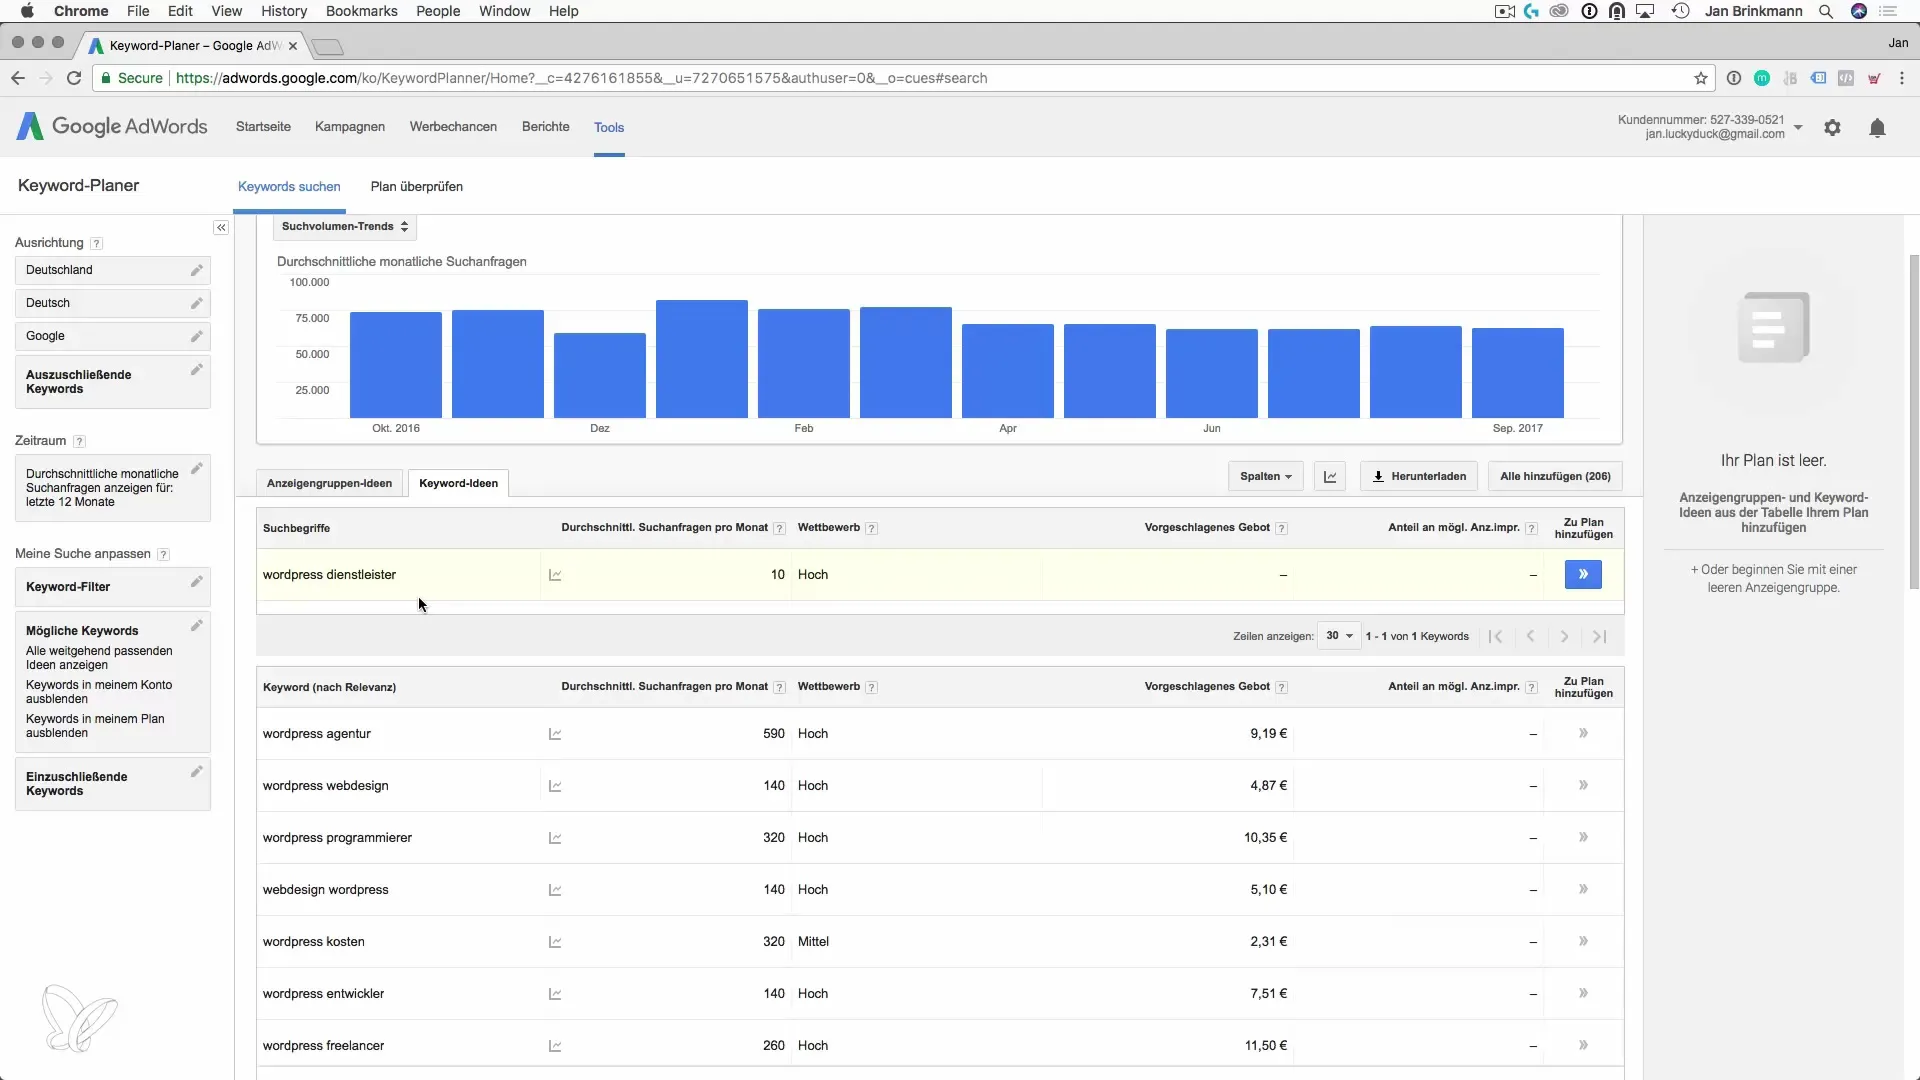Add wordpress webdesign to plan
The image size is (1920, 1080).
pos(1583,785)
